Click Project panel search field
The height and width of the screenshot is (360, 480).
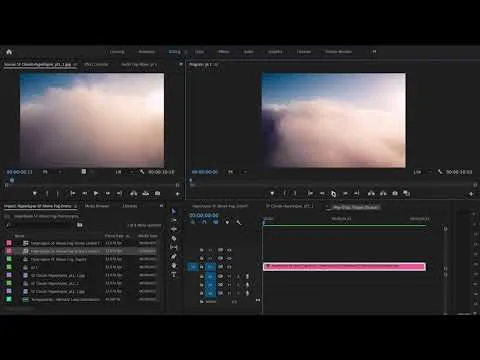coord(42,225)
